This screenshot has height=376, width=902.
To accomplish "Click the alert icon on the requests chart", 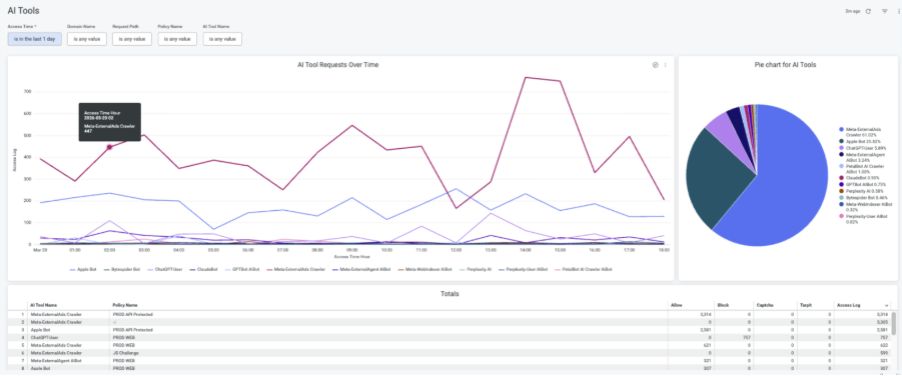I will pyautogui.click(x=655, y=65).
